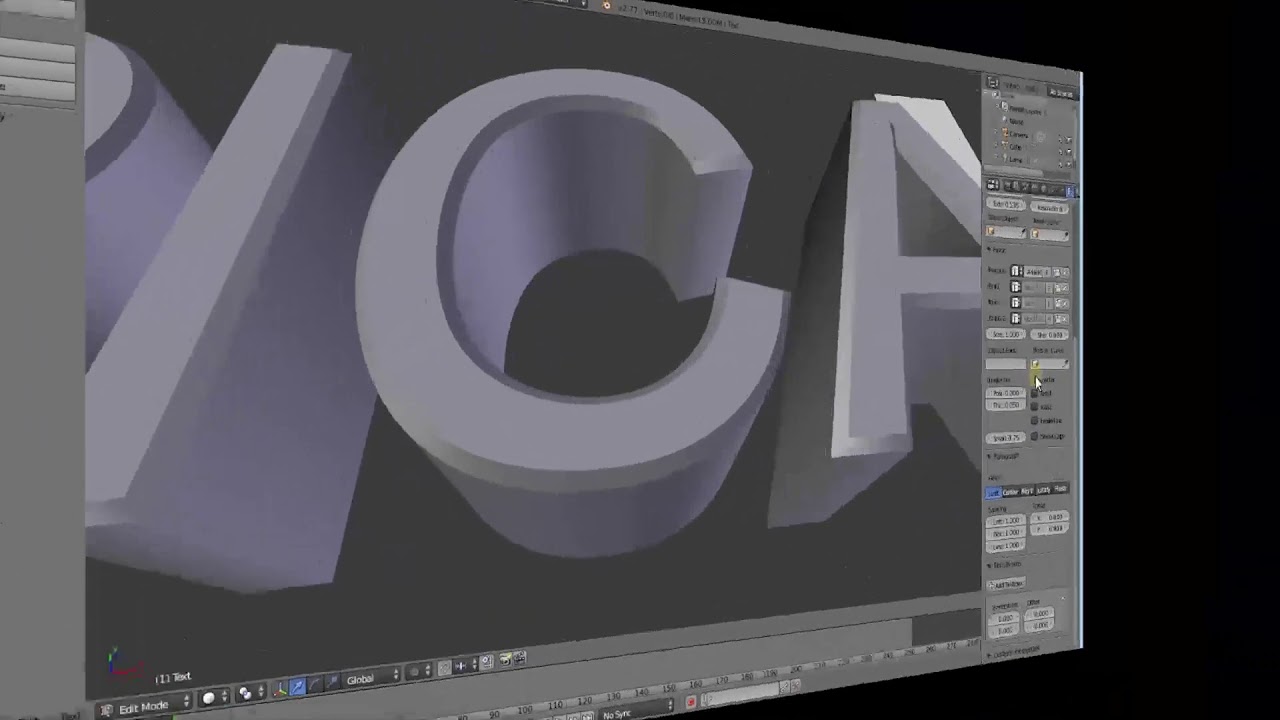1280x720 pixels.
Task: Browse font for the Regular row
Action: coord(1017,271)
